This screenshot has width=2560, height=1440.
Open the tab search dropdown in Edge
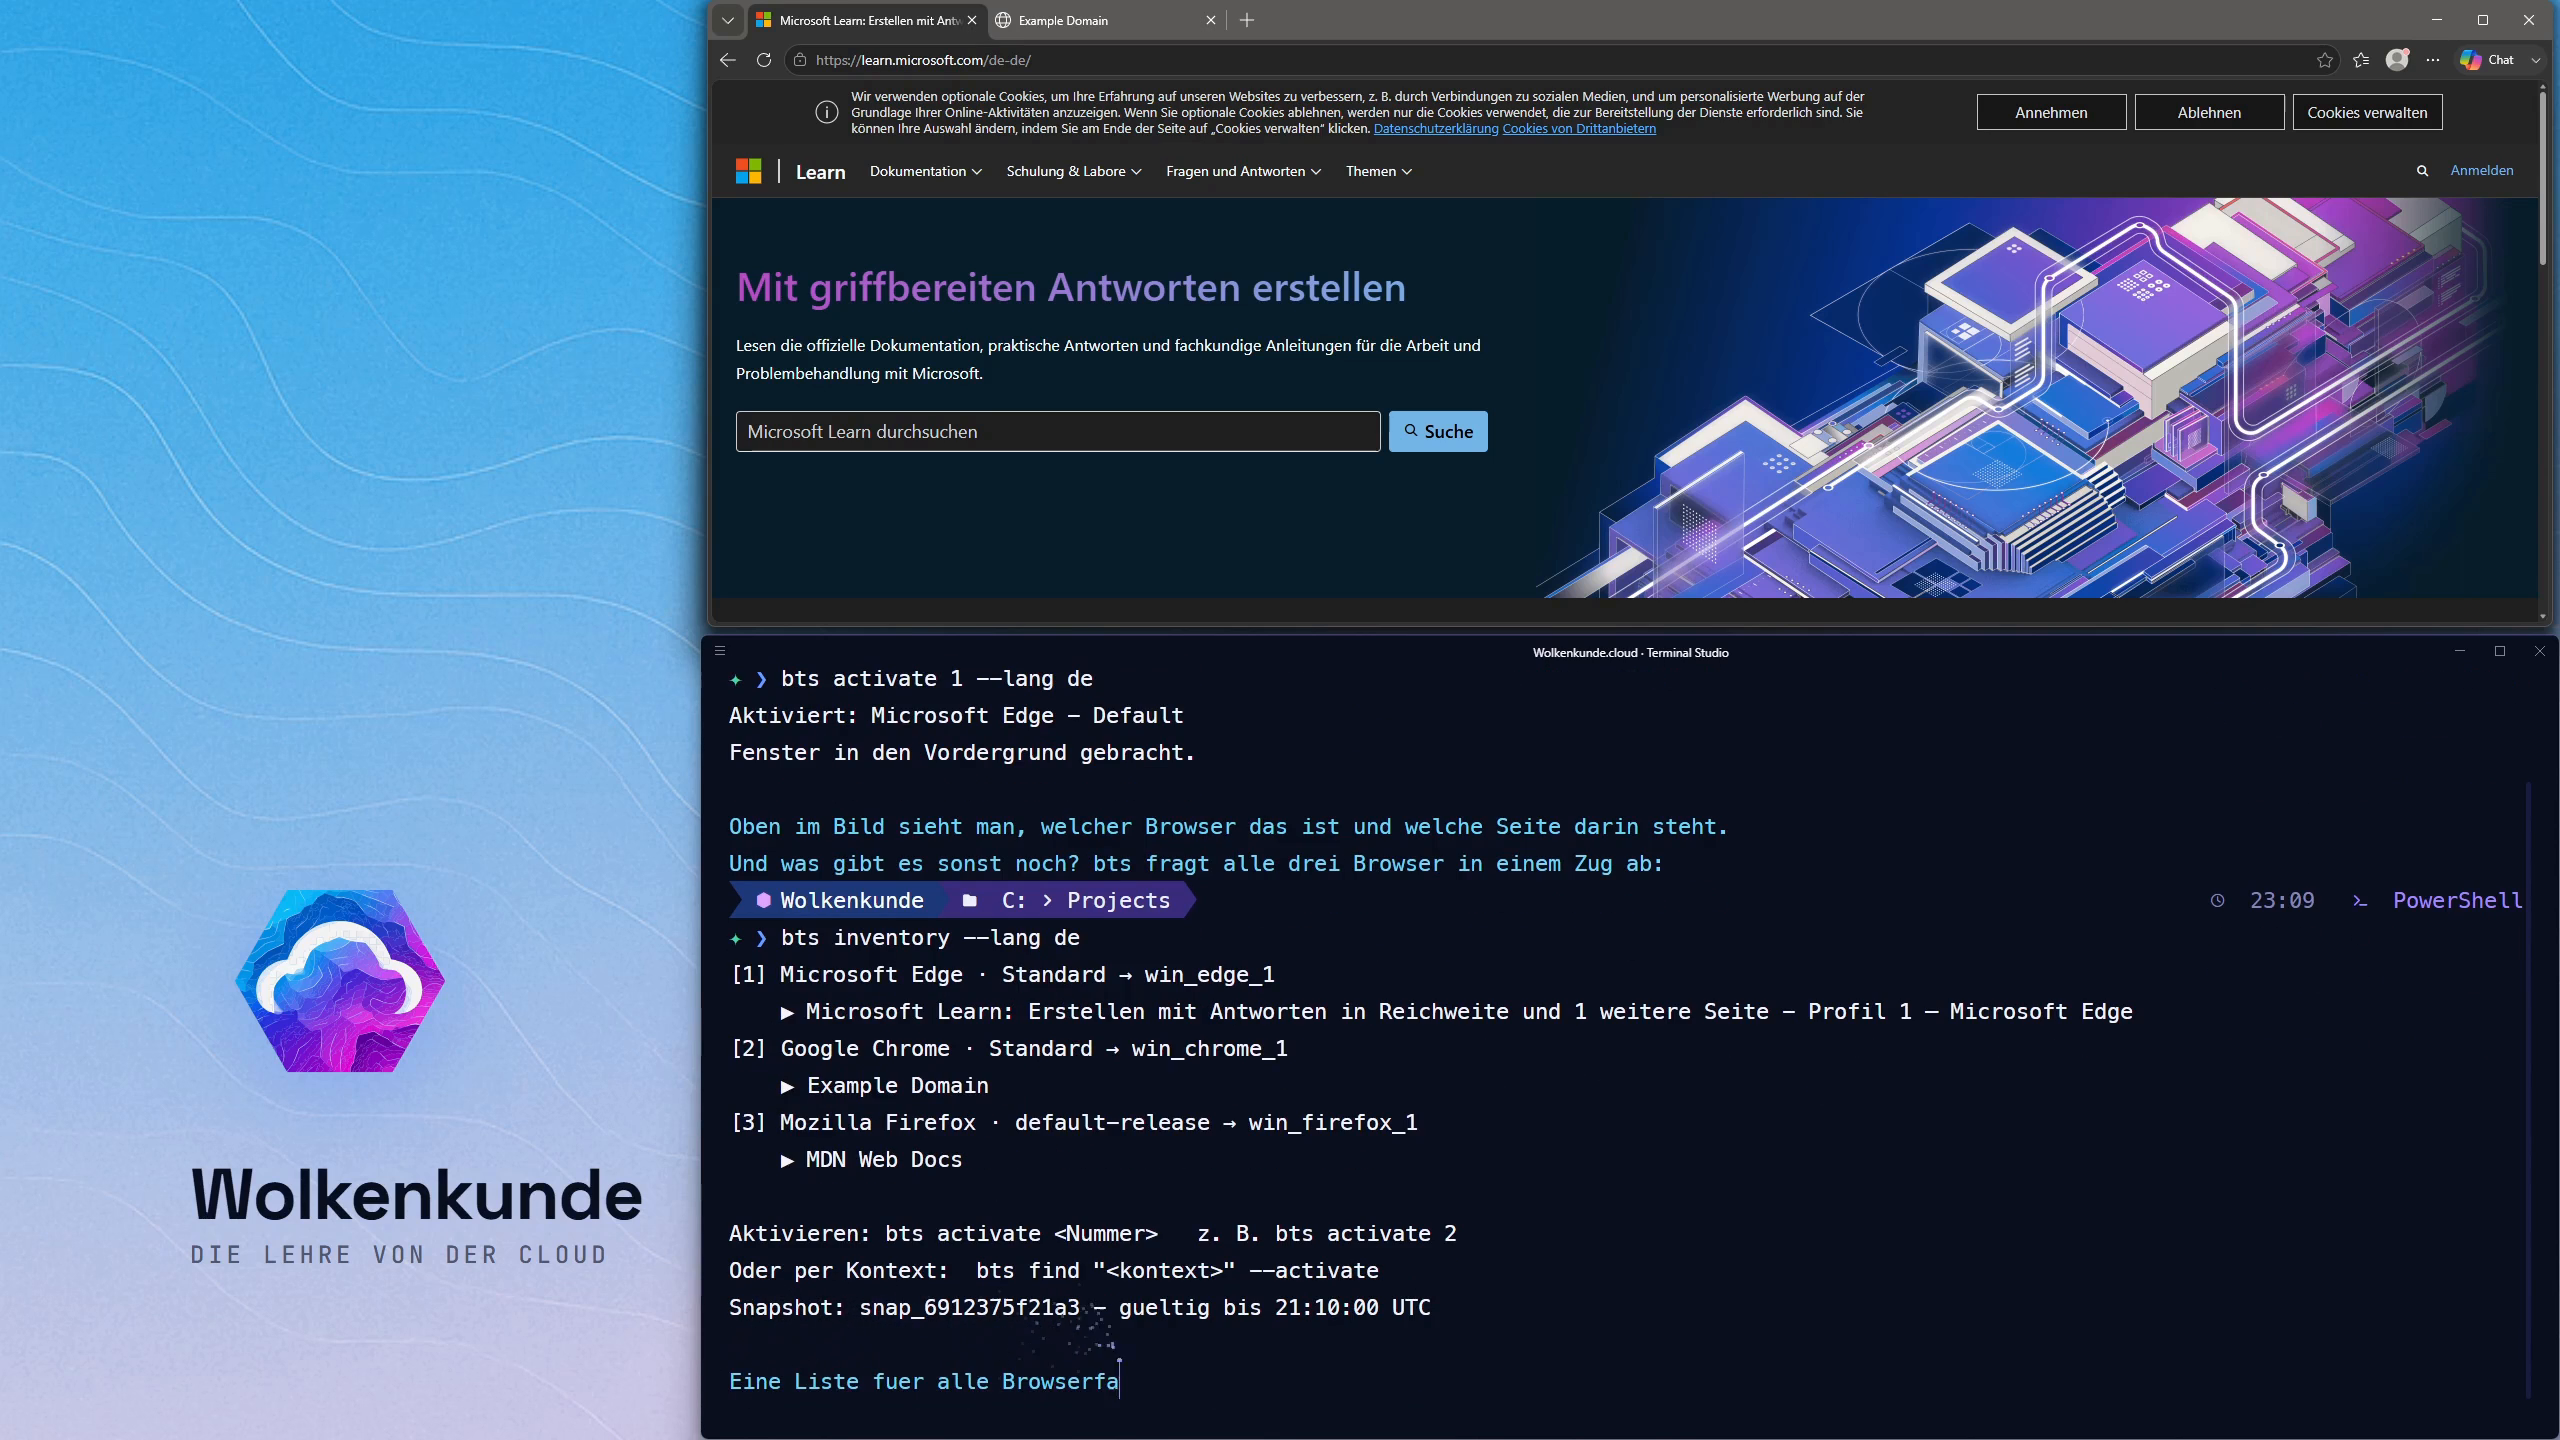[x=728, y=20]
